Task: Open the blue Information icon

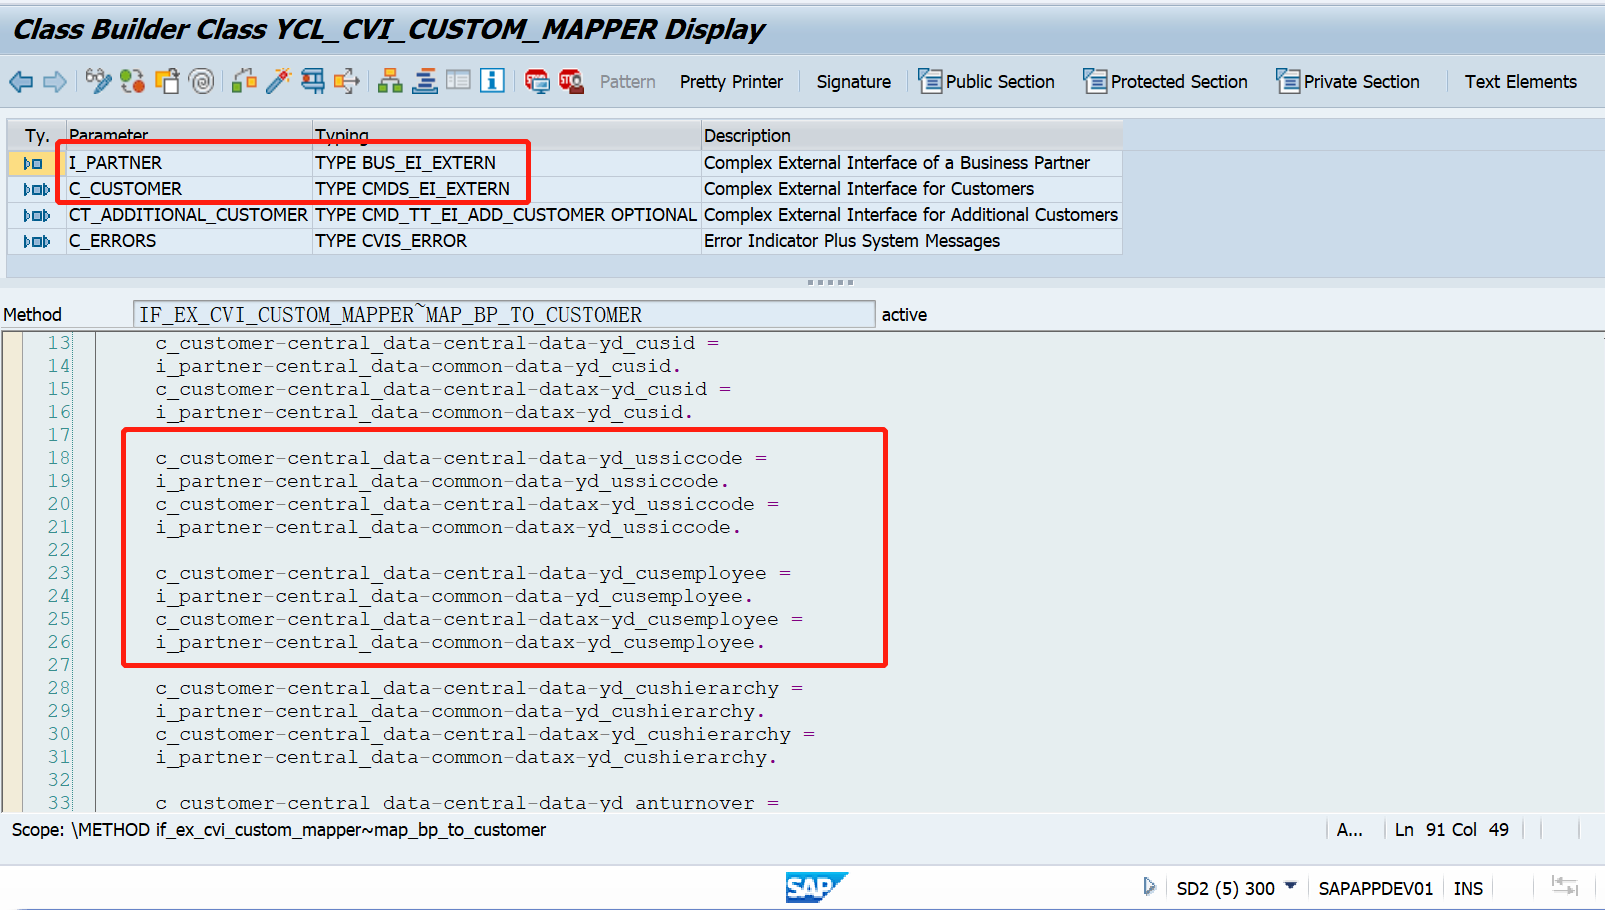Action: [x=492, y=81]
